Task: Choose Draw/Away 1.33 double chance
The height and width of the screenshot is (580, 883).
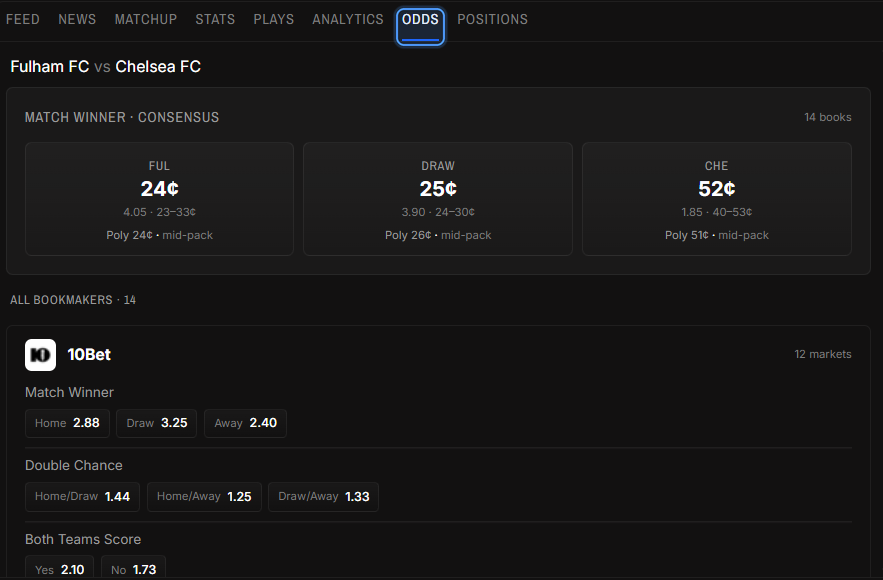Action: coord(324,497)
